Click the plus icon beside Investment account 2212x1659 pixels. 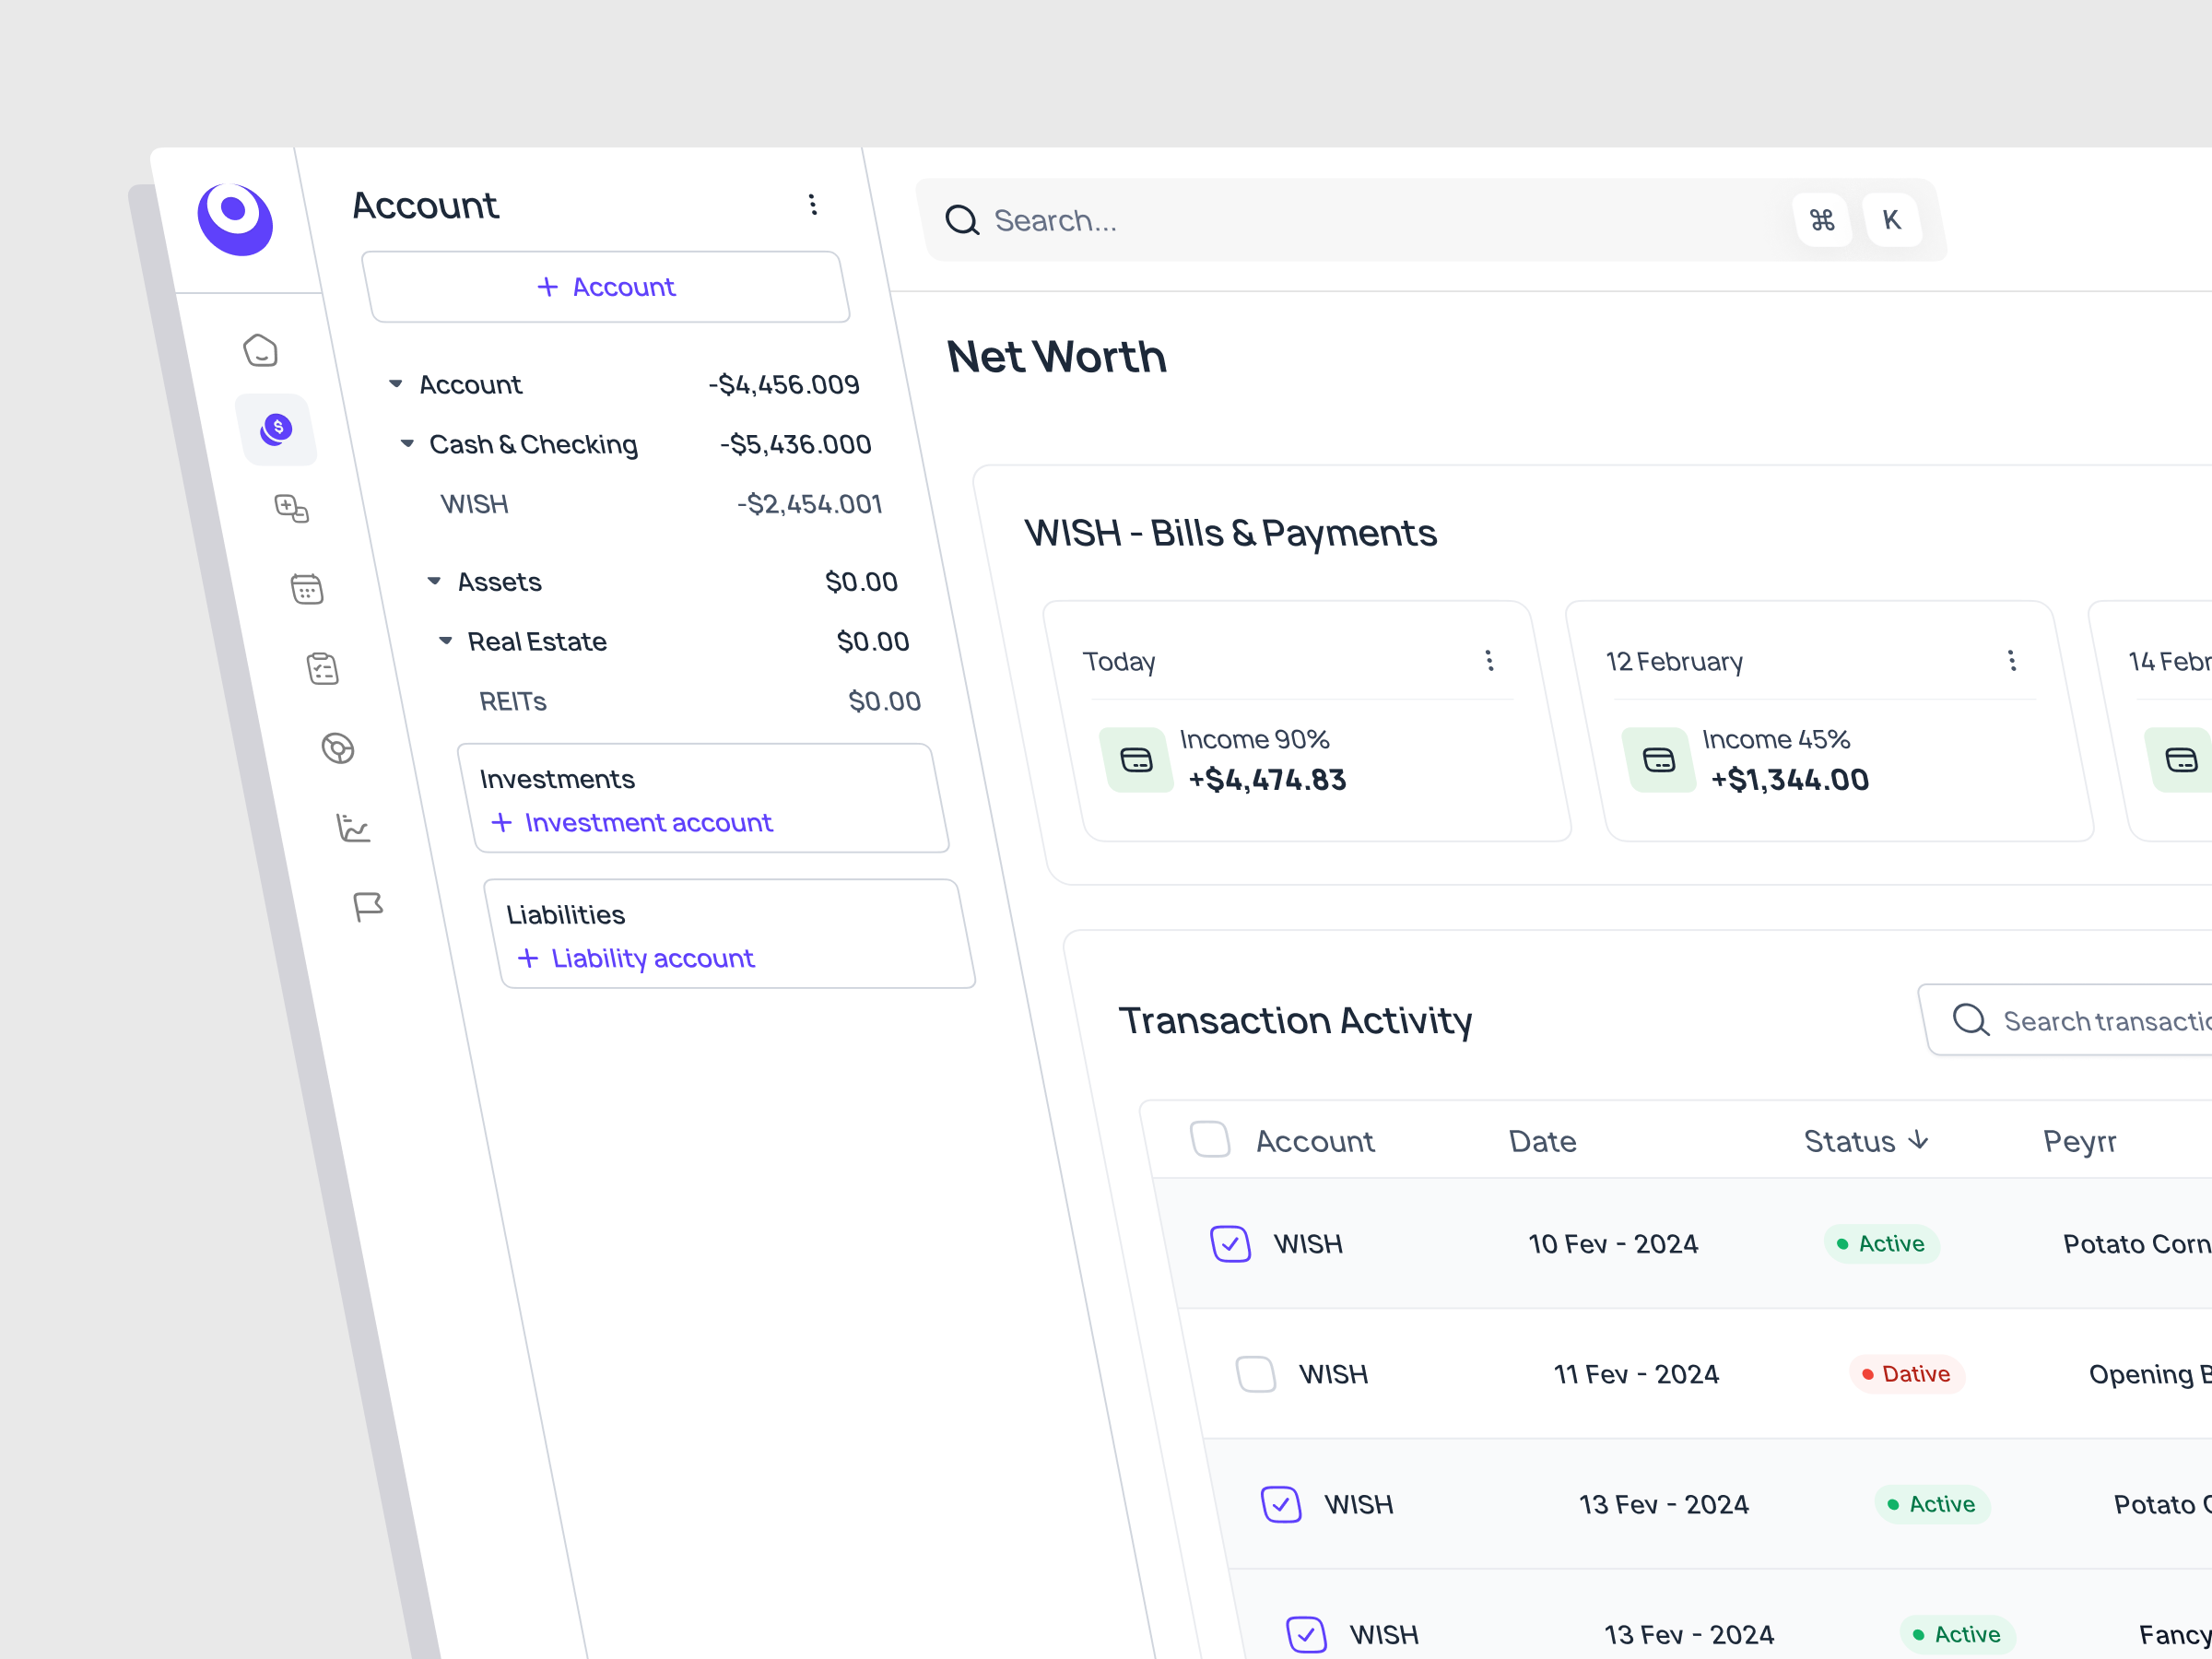click(502, 822)
